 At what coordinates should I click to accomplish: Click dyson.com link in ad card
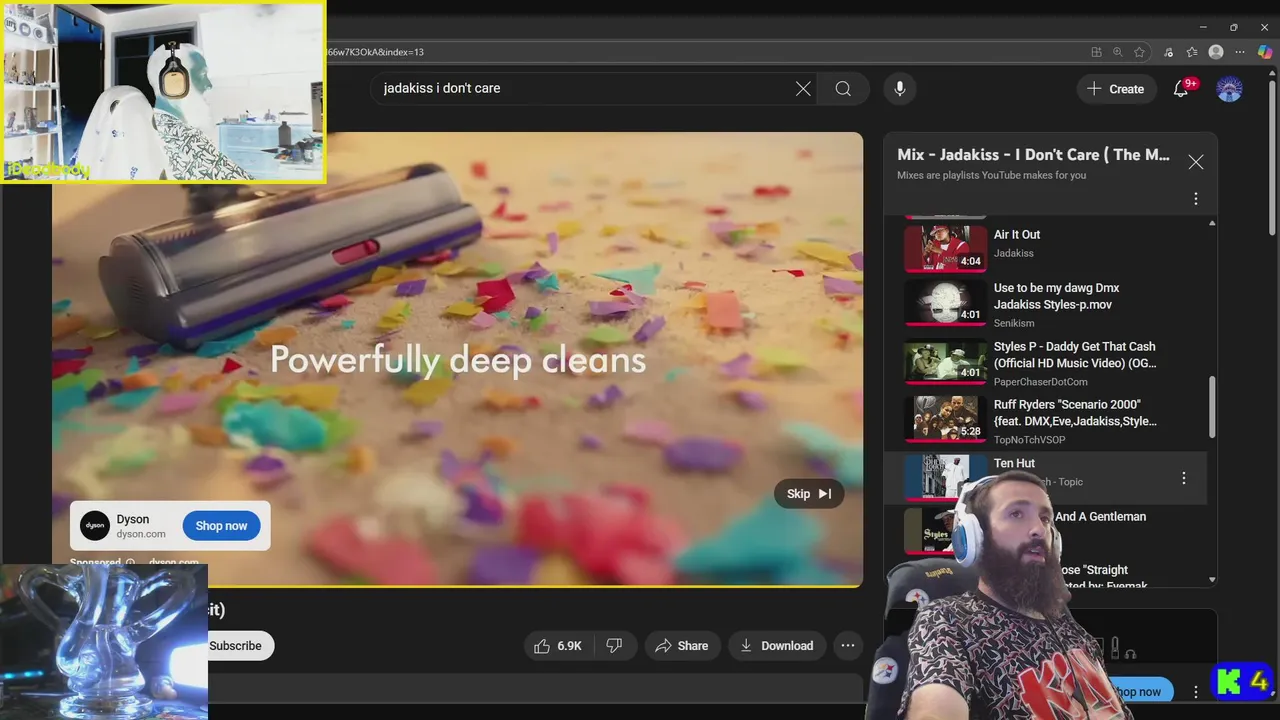click(141, 534)
